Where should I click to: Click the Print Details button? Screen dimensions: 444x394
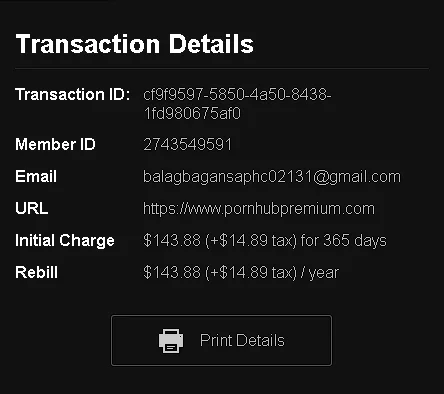click(x=221, y=340)
